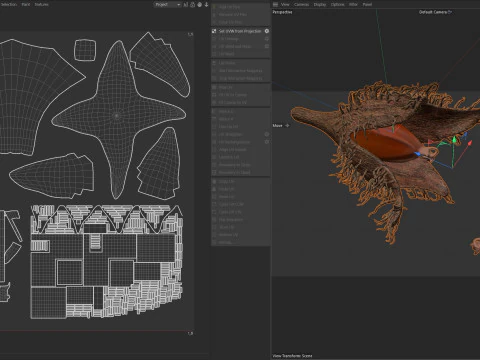The image size is (480, 360).
Task: Open the UV editor Textures menu
Action: pyautogui.click(x=42, y=4)
